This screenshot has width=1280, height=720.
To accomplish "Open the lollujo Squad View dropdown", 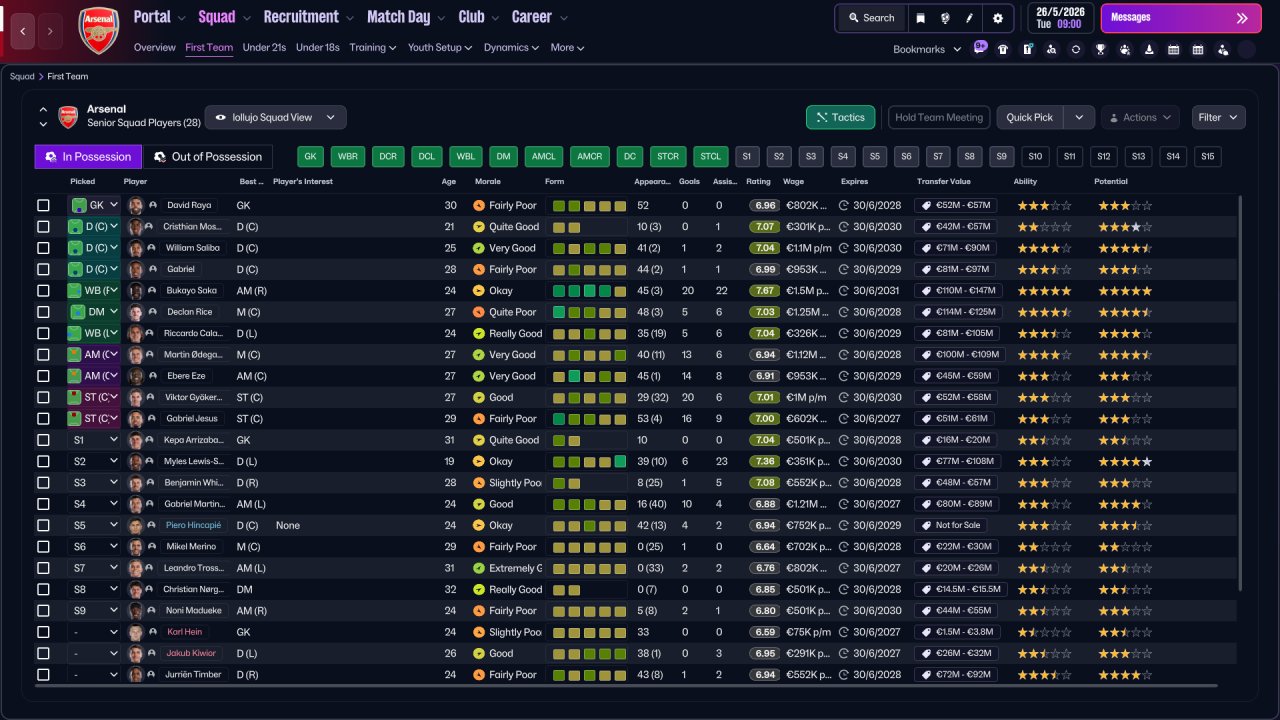I will click(275, 117).
